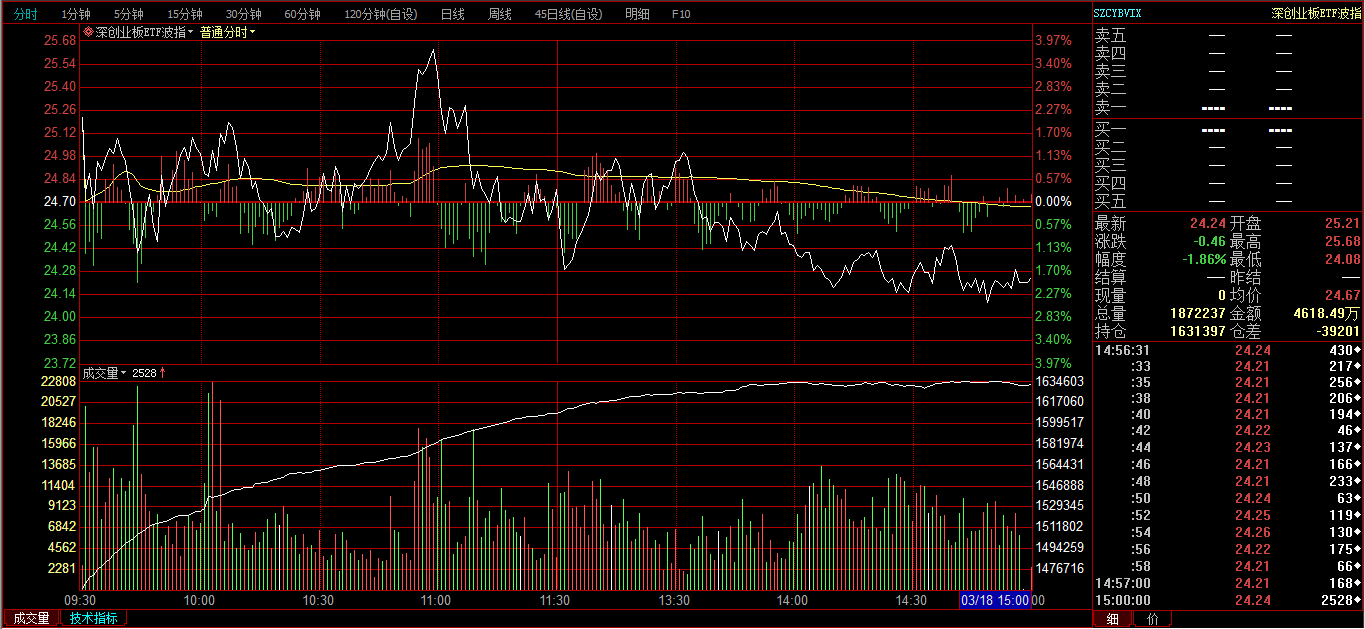Select the 5分钟 period tab
Image resolution: width=1365 pixels, height=629 pixels.
(128, 14)
